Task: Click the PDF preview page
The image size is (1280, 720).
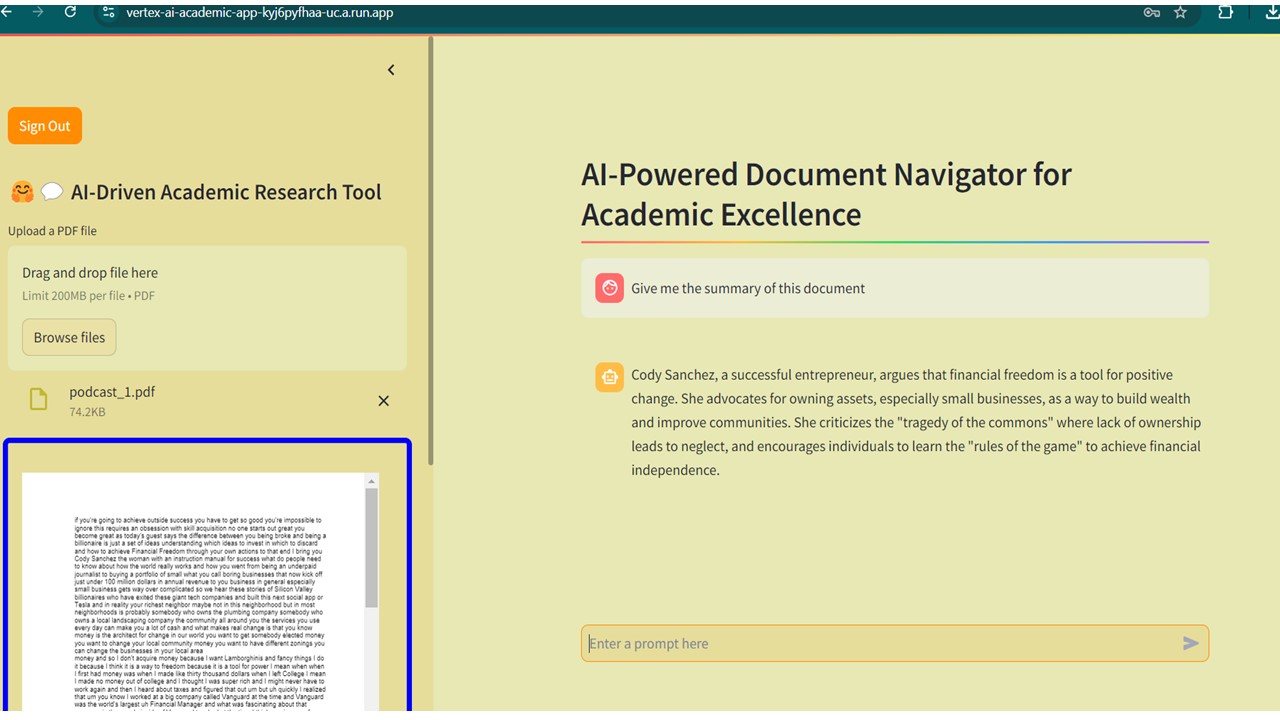Action: tap(194, 592)
